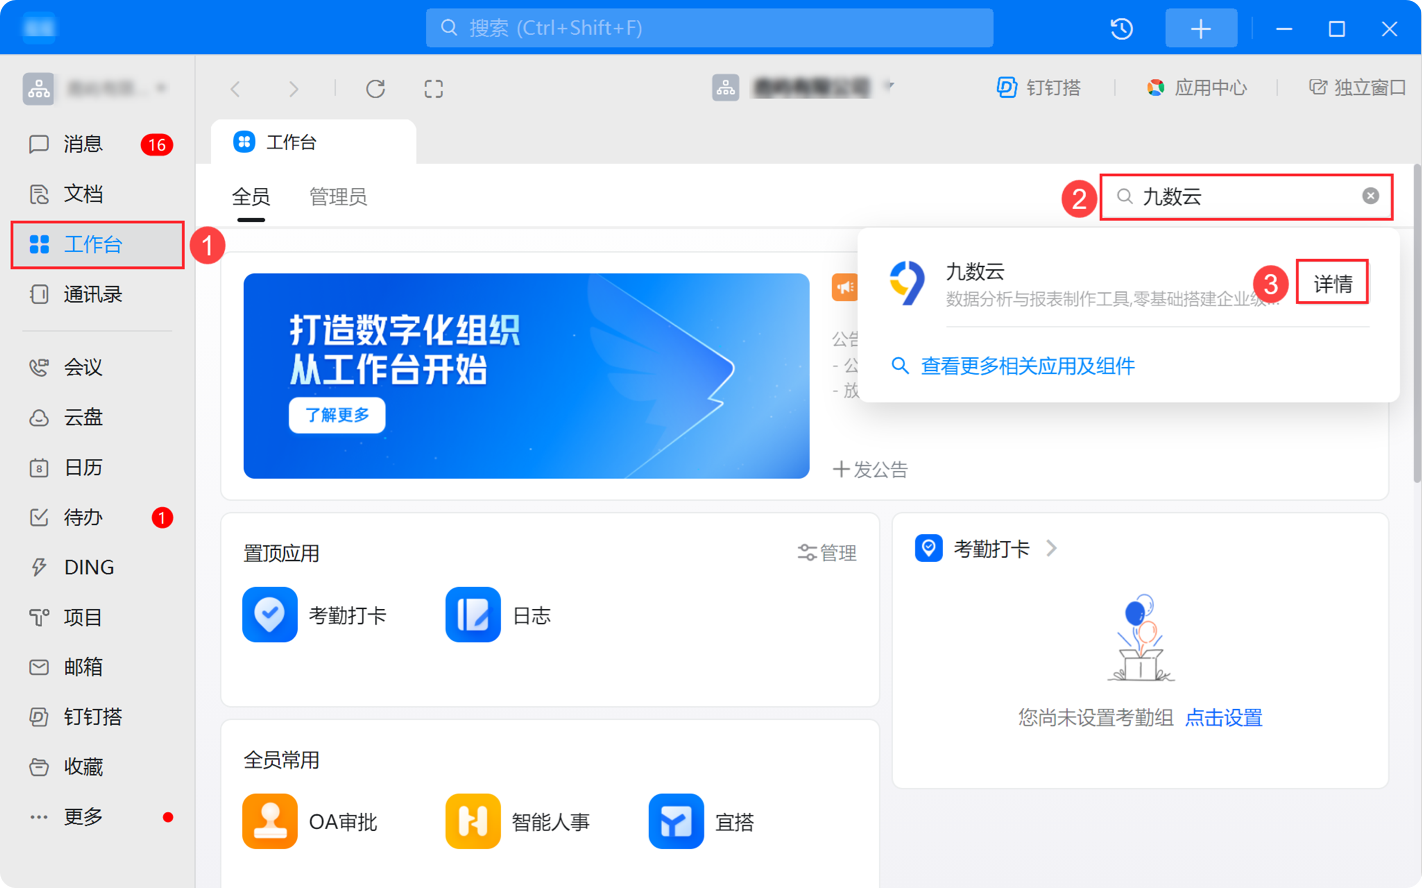Screen dimensions: 1422x888
Task: Open DING in the sidebar
Action: 97,567
